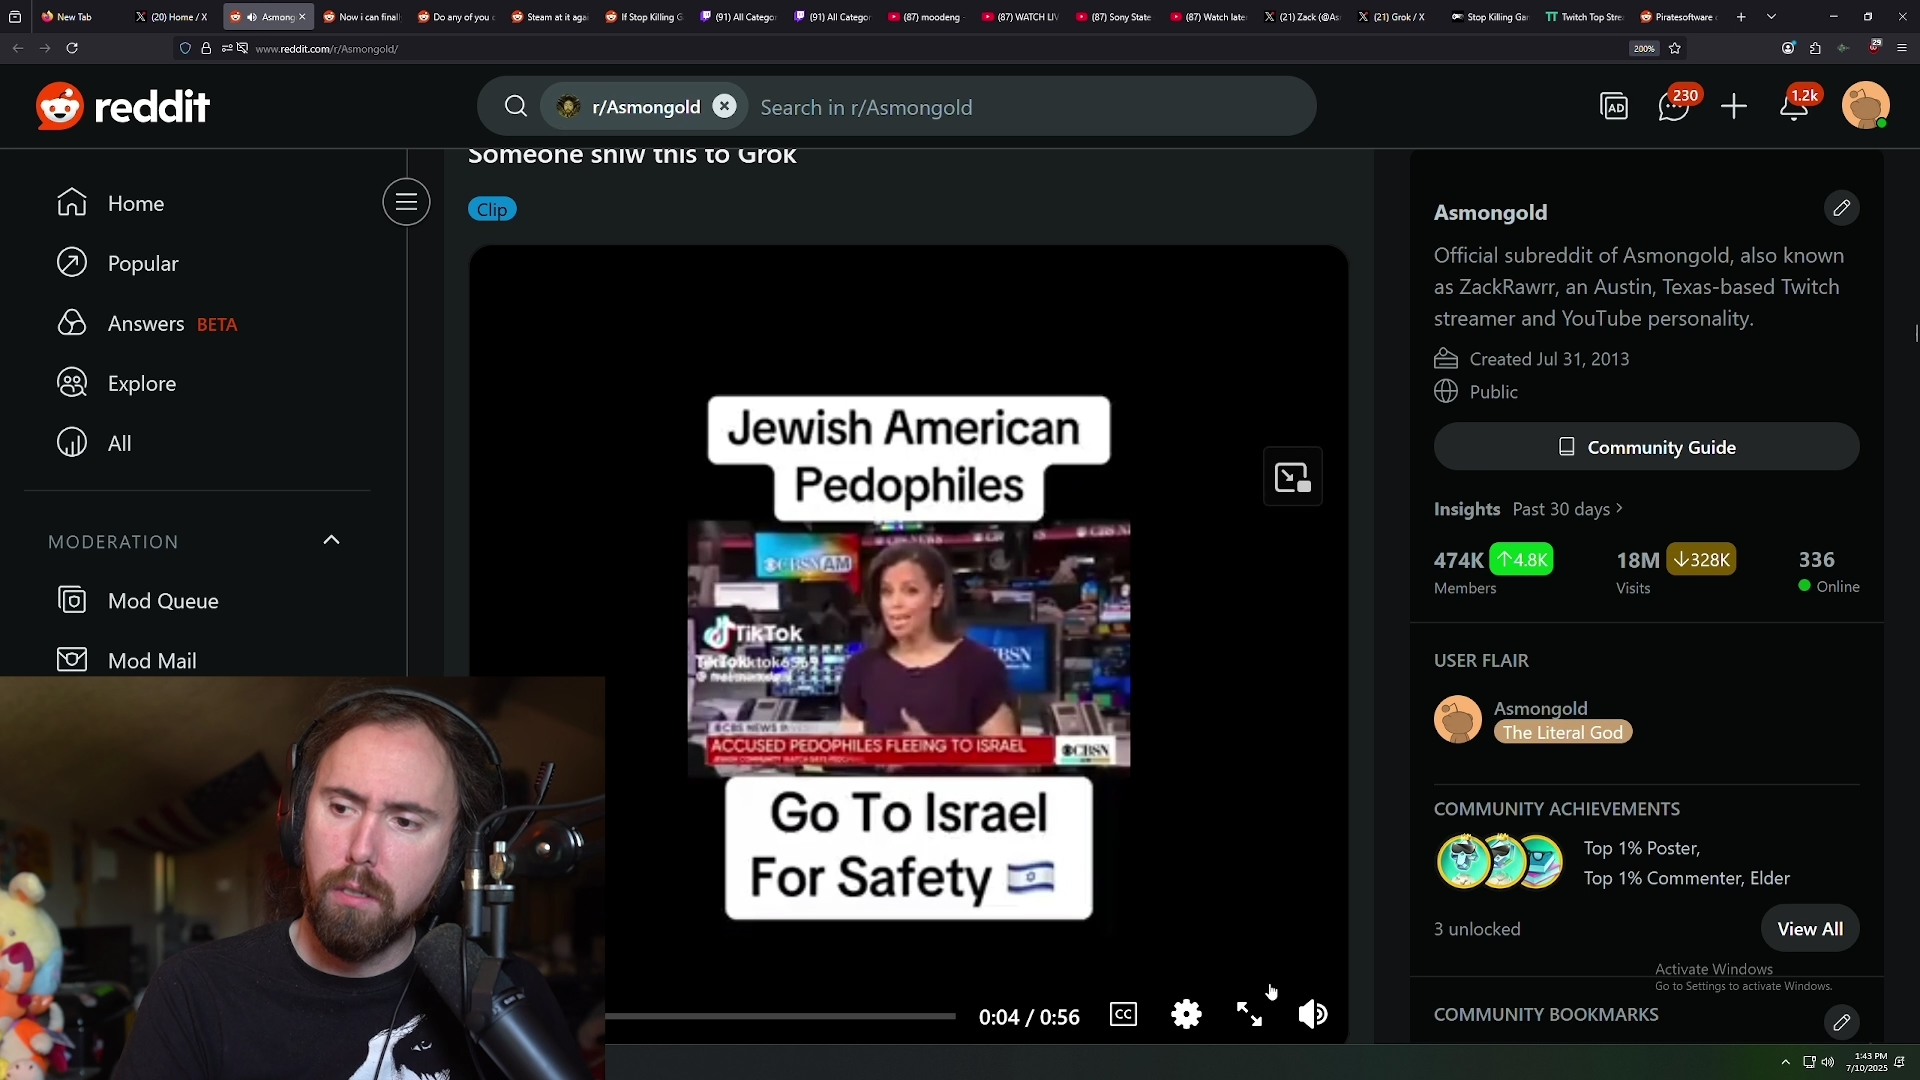Open video settings gear
The image size is (1920, 1080).
coord(1186,1015)
